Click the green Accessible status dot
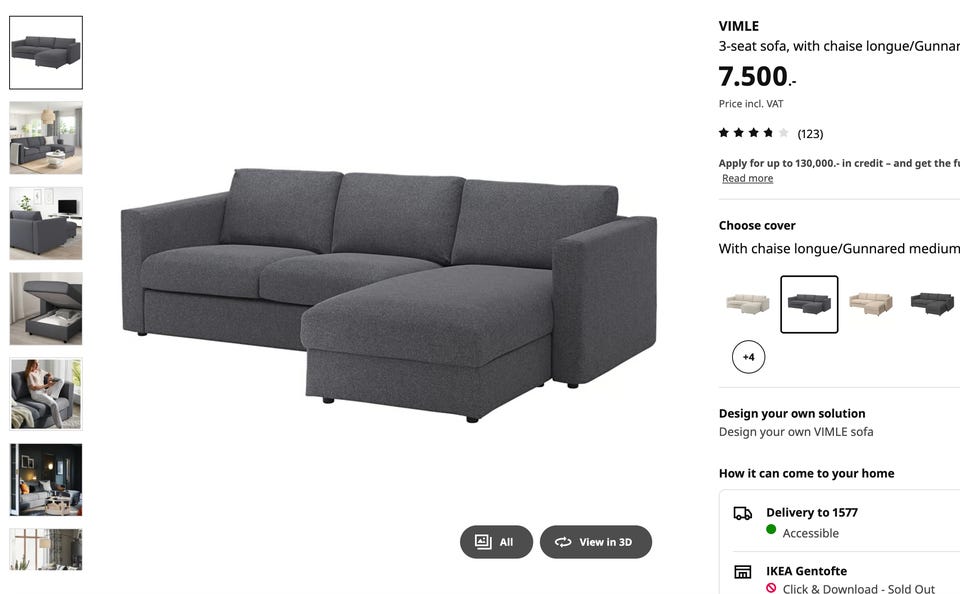960x594 pixels. pyautogui.click(x=771, y=530)
